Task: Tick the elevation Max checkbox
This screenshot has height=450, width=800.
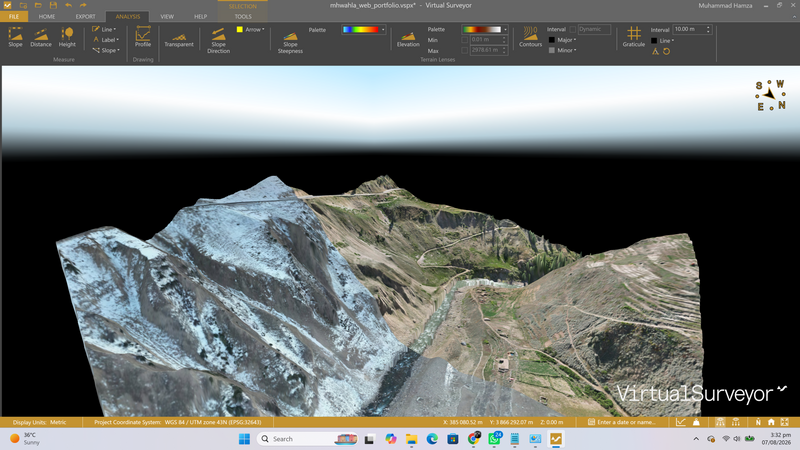Action: click(x=464, y=51)
